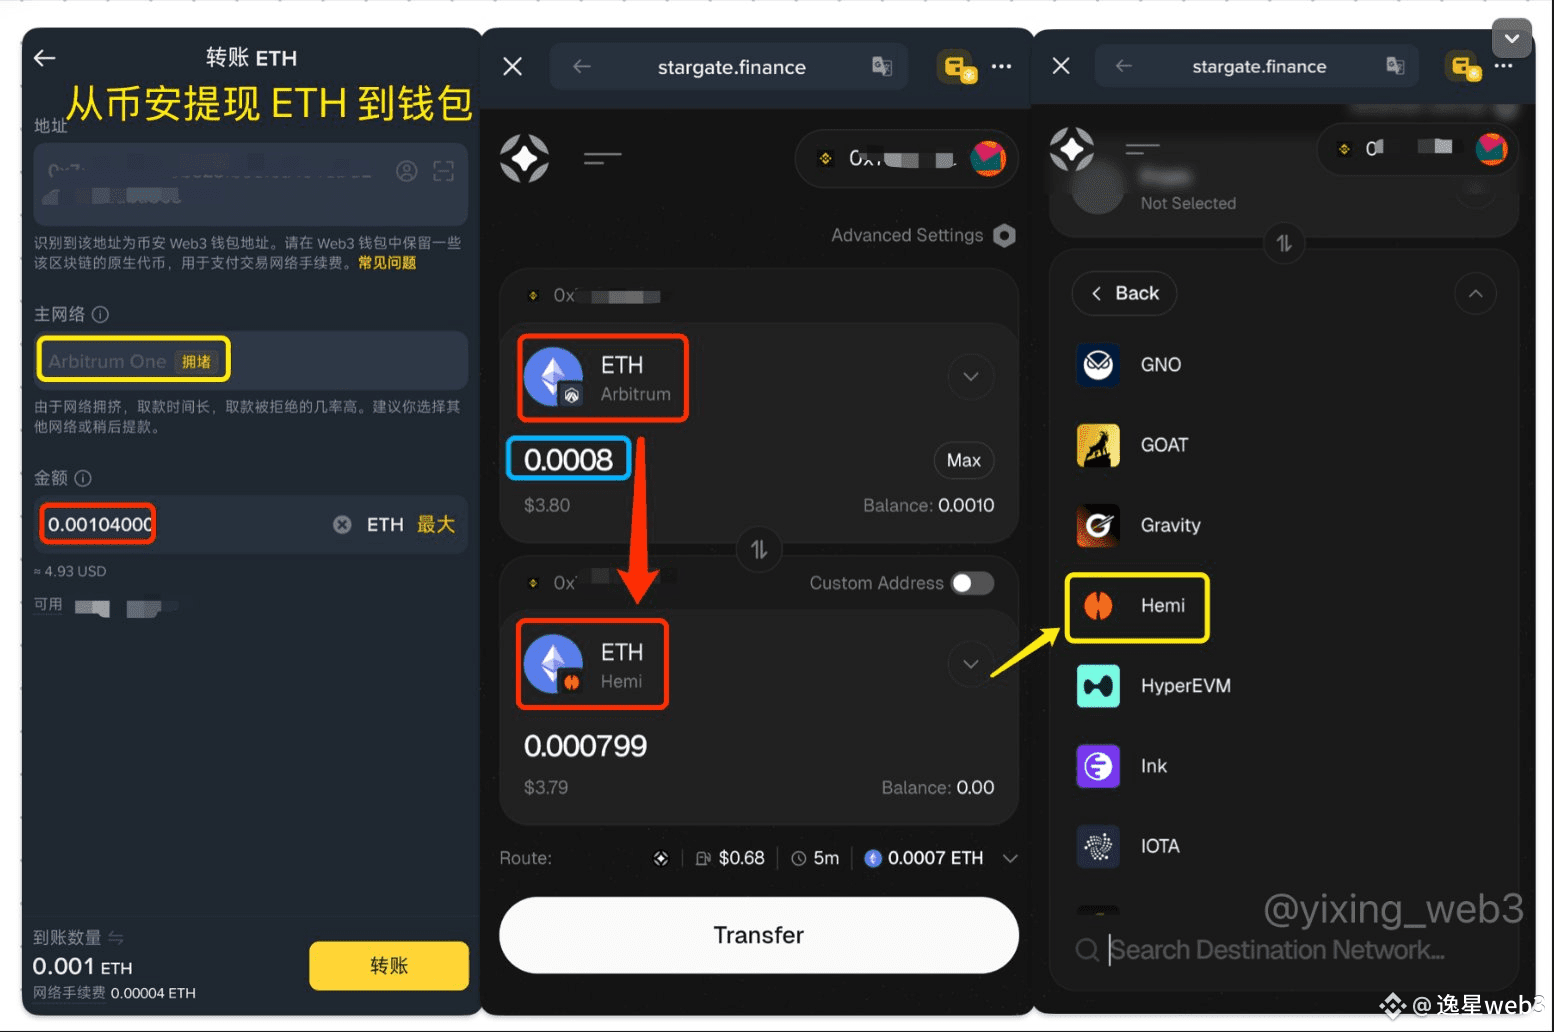The image size is (1554, 1032).
Task: Click the translate icon in middle browser bar
Action: click(x=881, y=67)
